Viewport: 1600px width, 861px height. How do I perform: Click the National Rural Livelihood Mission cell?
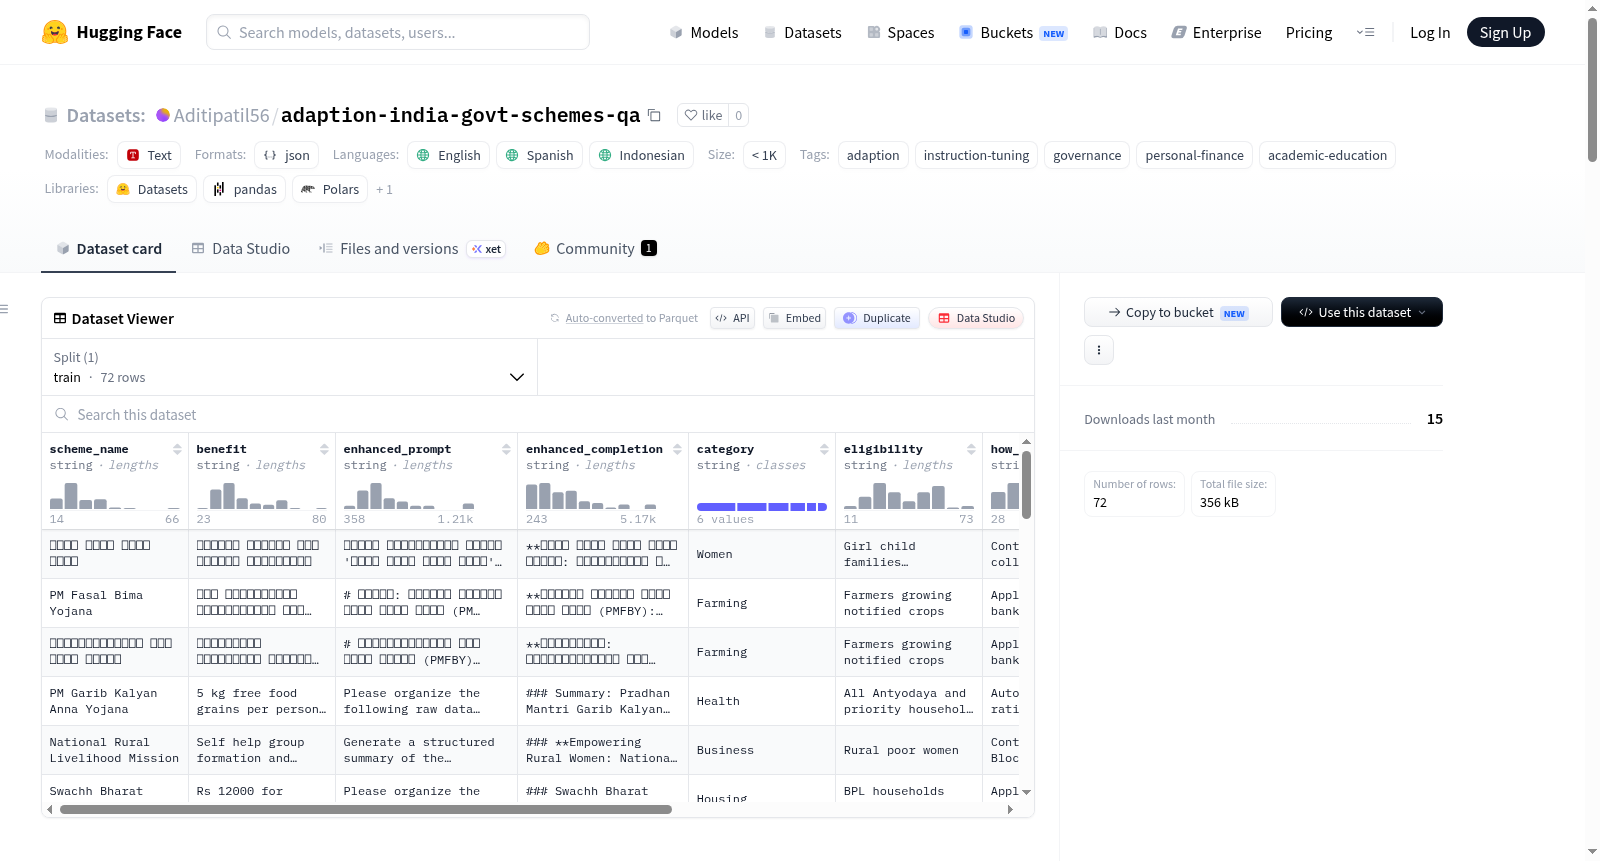click(114, 750)
